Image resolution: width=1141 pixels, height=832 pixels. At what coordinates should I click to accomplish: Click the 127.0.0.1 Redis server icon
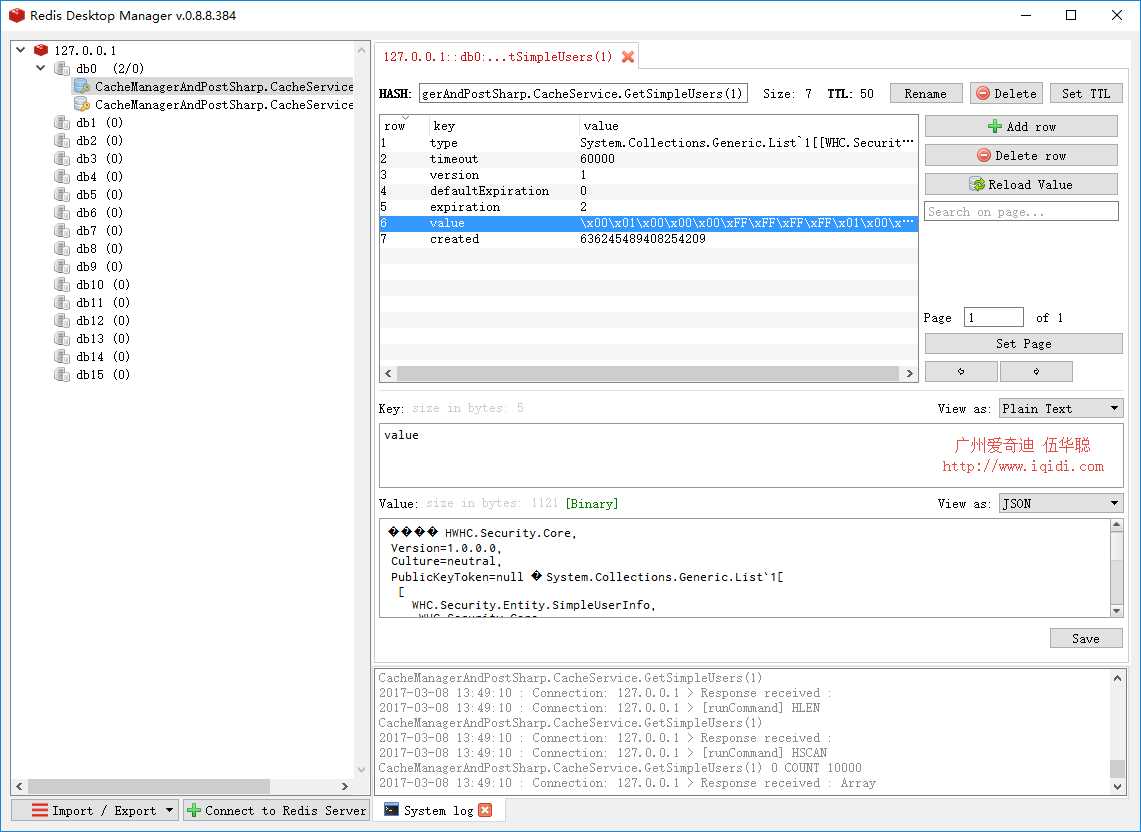coord(41,50)
